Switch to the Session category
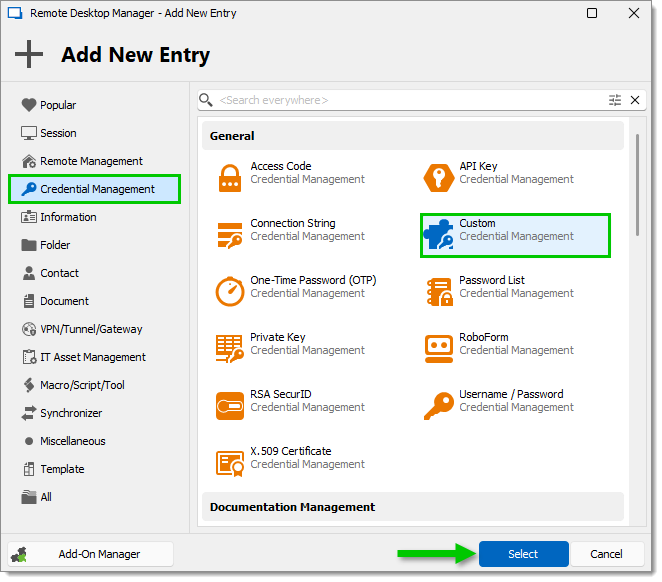662x582 pixels. tap(58, 133)
